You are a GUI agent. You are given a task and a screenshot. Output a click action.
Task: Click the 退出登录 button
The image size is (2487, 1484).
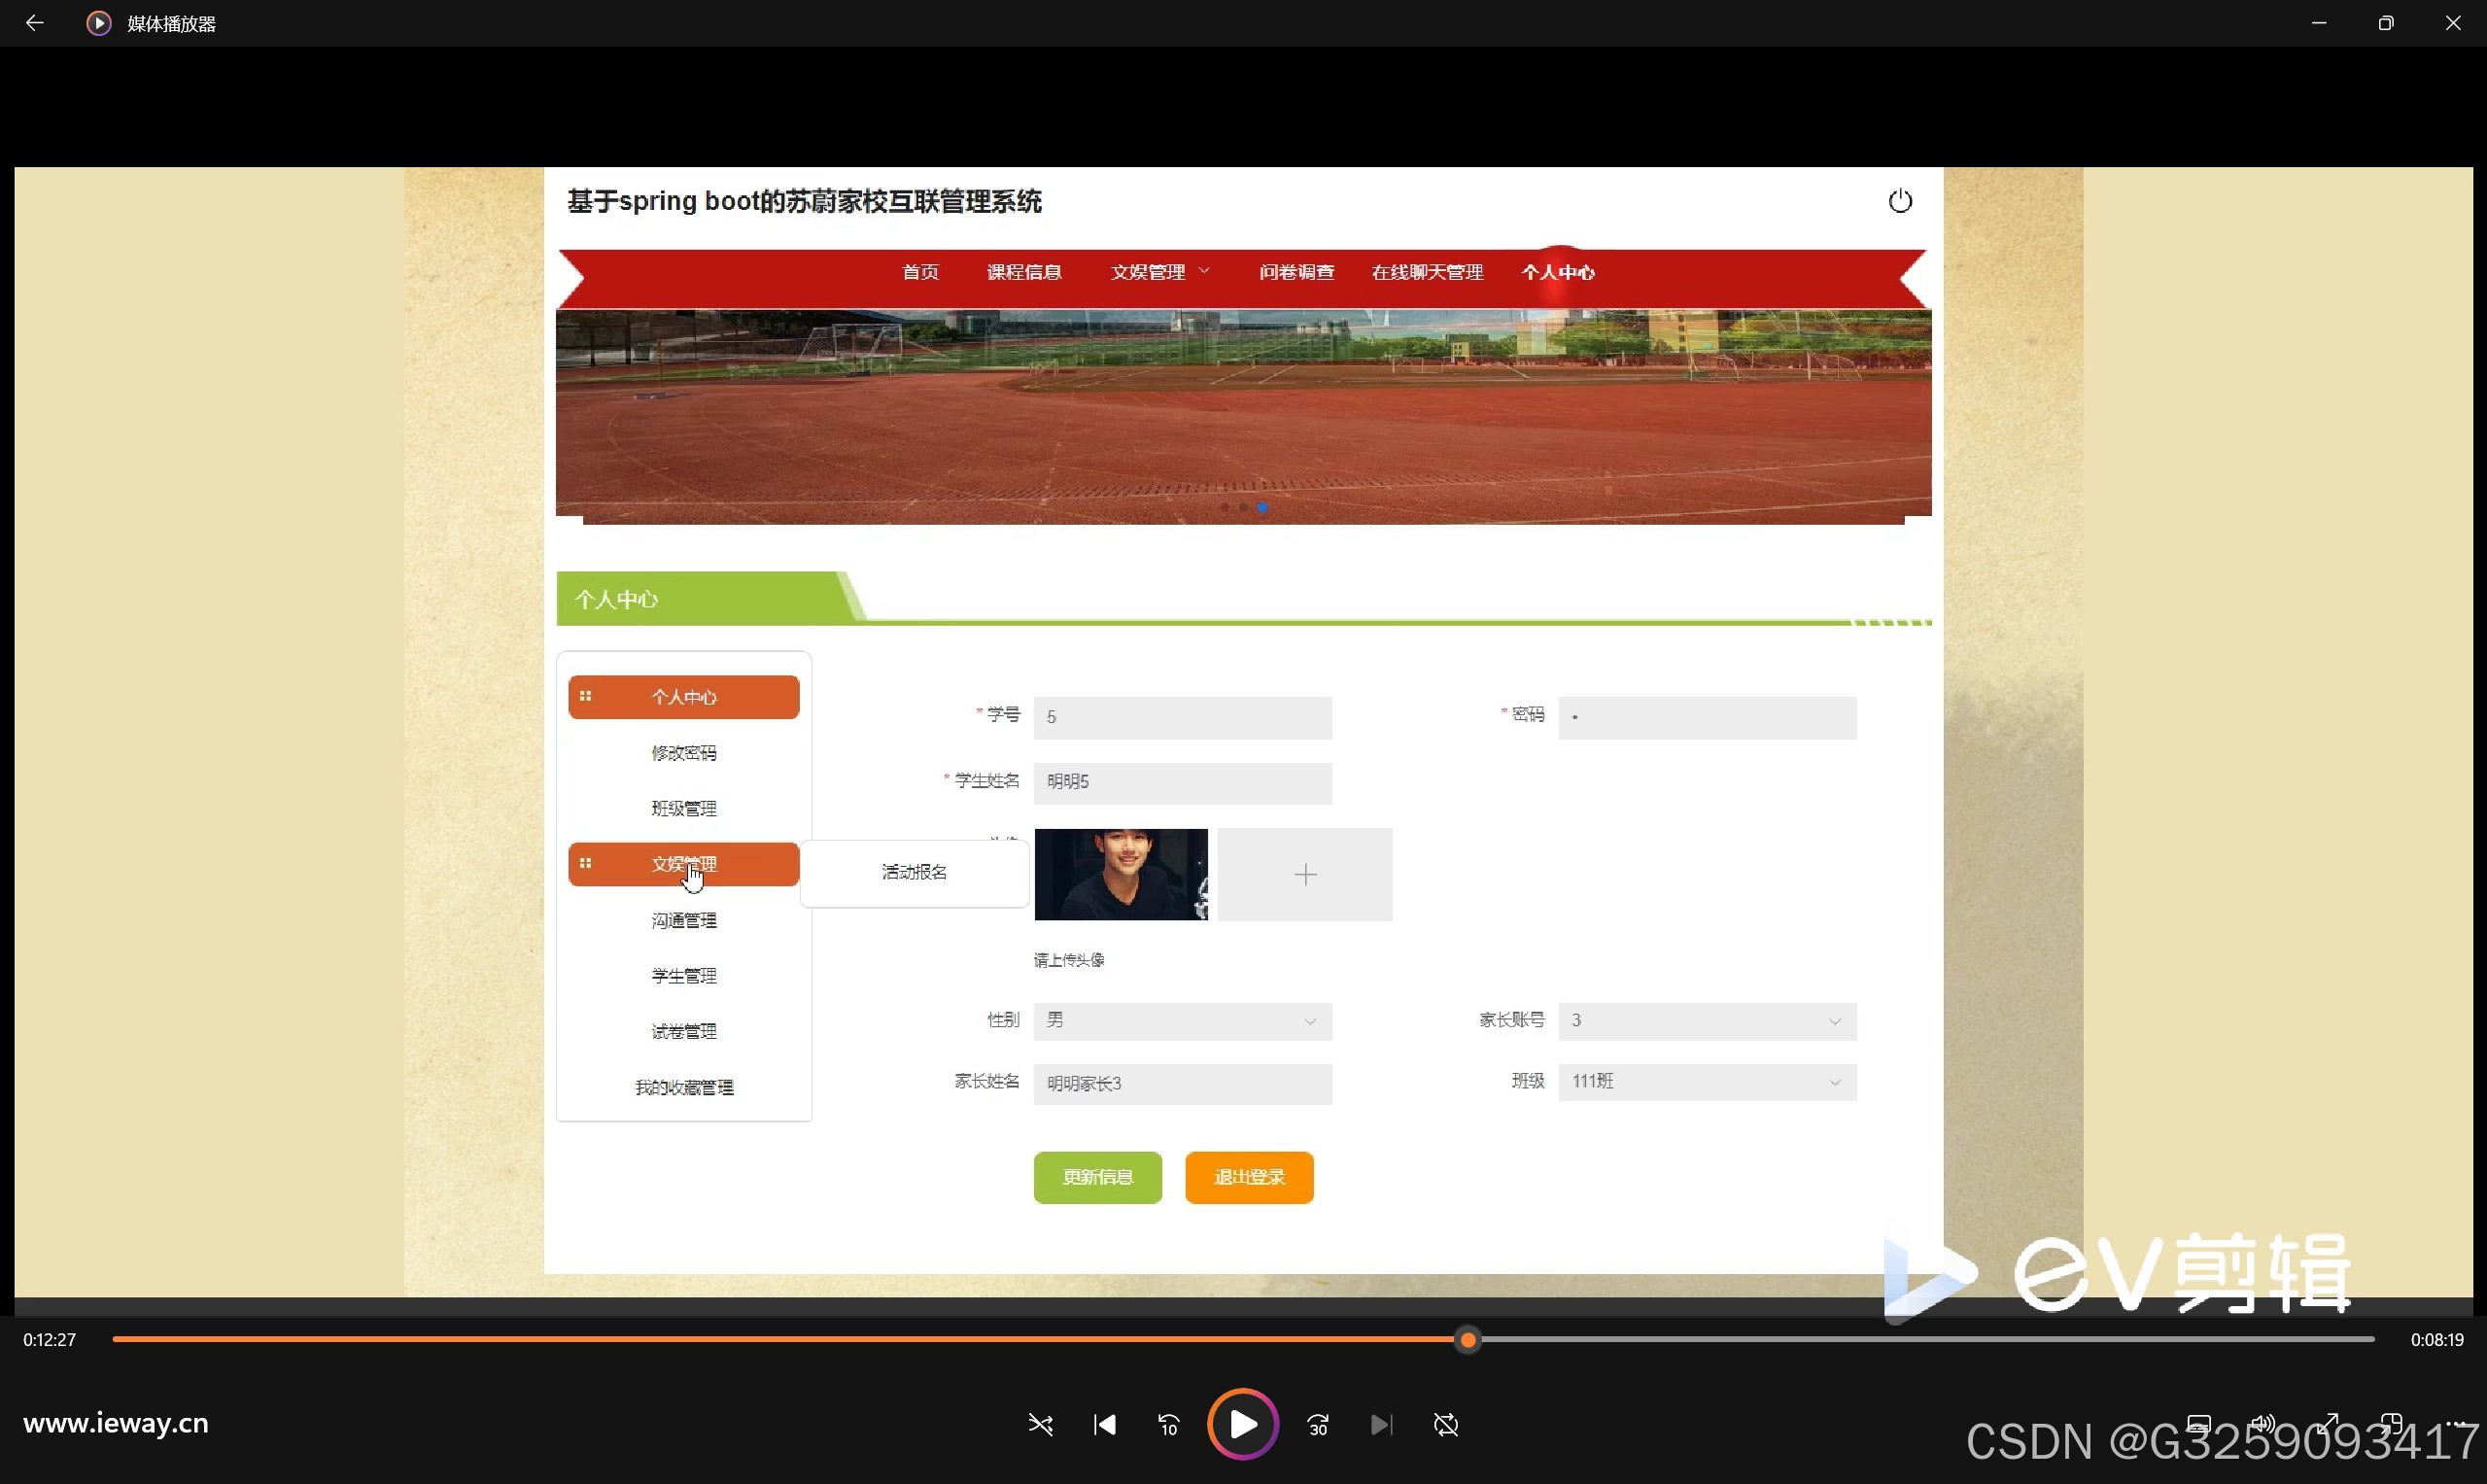[1249, 1177]
